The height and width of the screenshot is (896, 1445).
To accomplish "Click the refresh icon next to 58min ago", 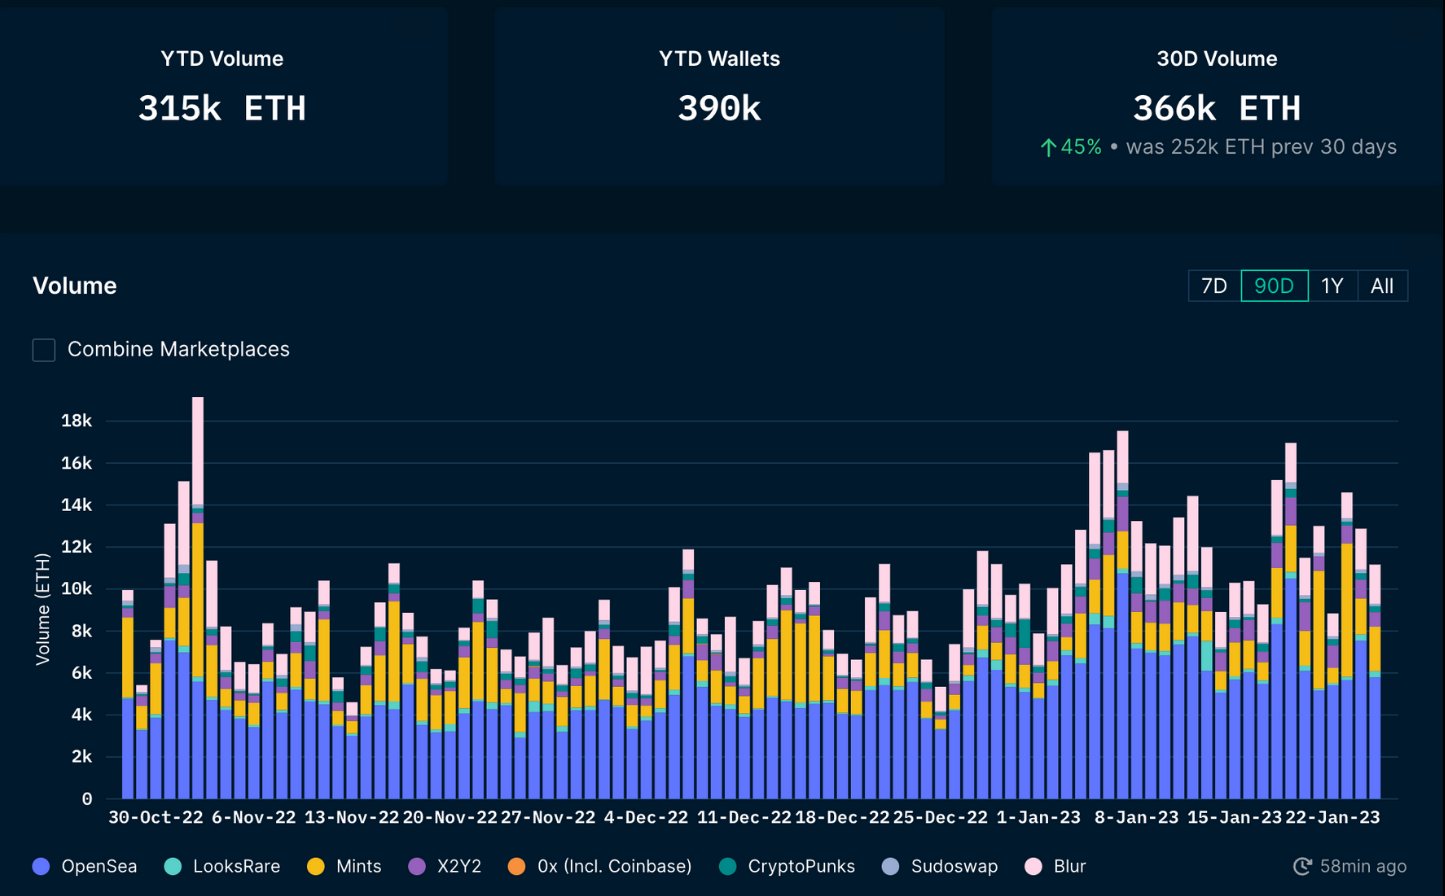I will coord(1303,866).
